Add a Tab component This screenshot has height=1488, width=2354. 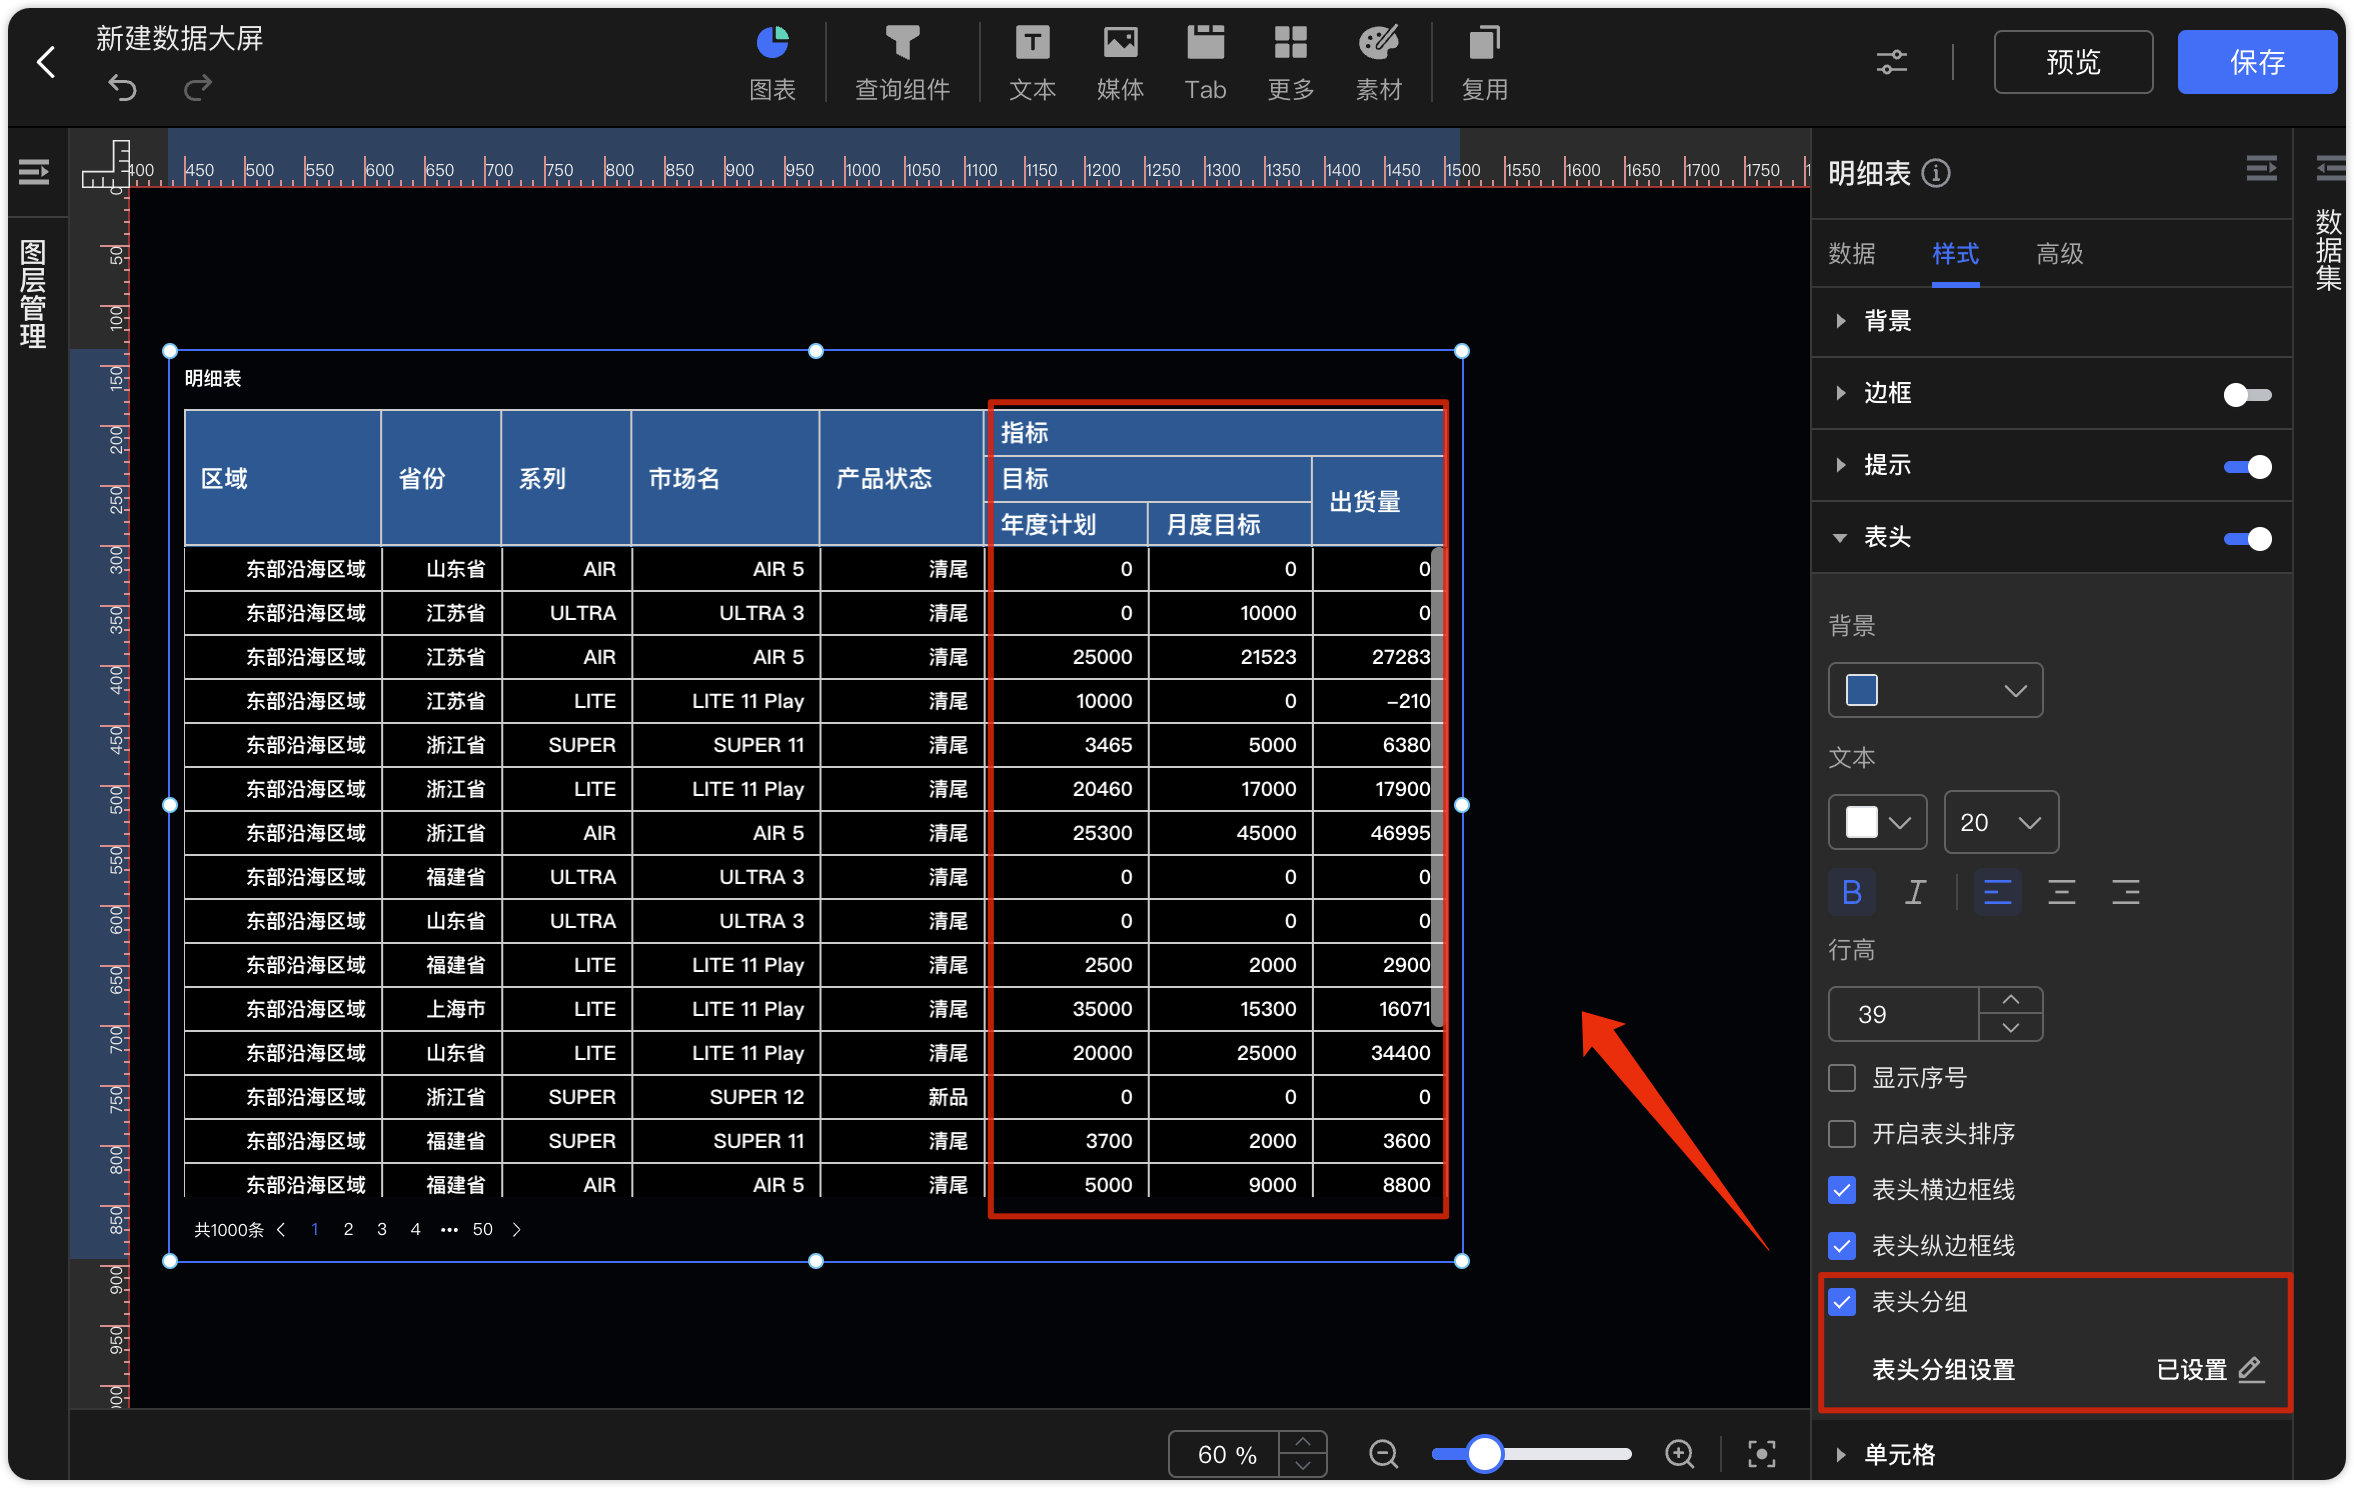[x=1205, y=63]
